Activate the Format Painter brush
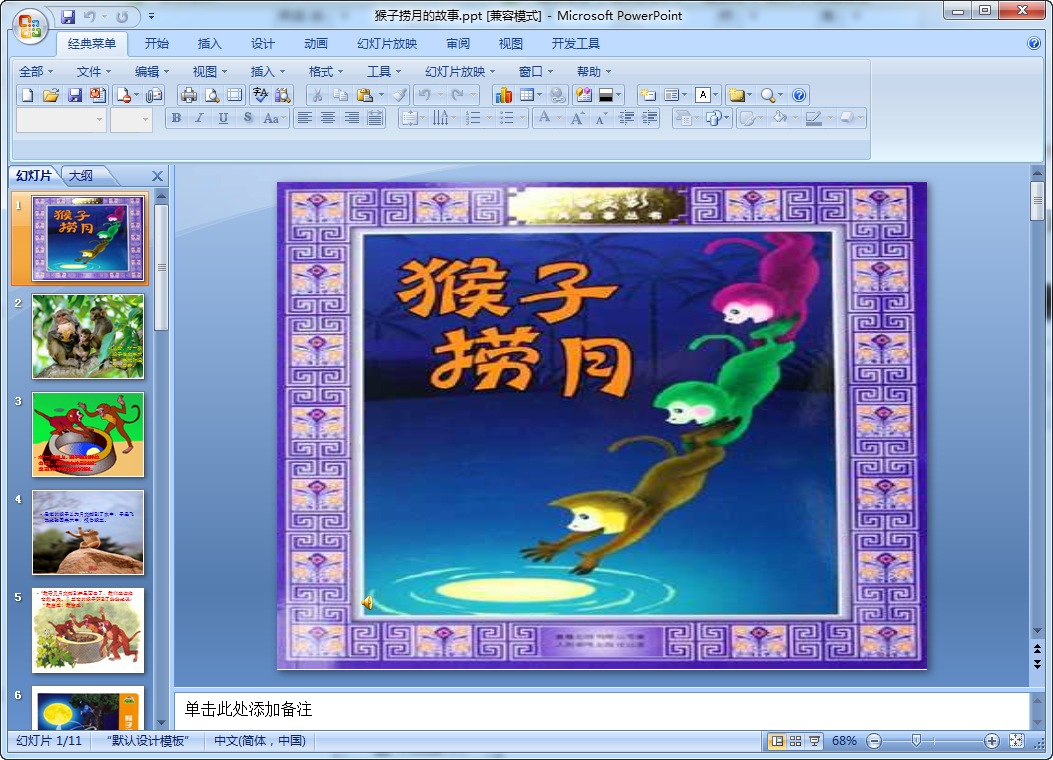This screenshot has height=760, width=1053. coord(400,95)
